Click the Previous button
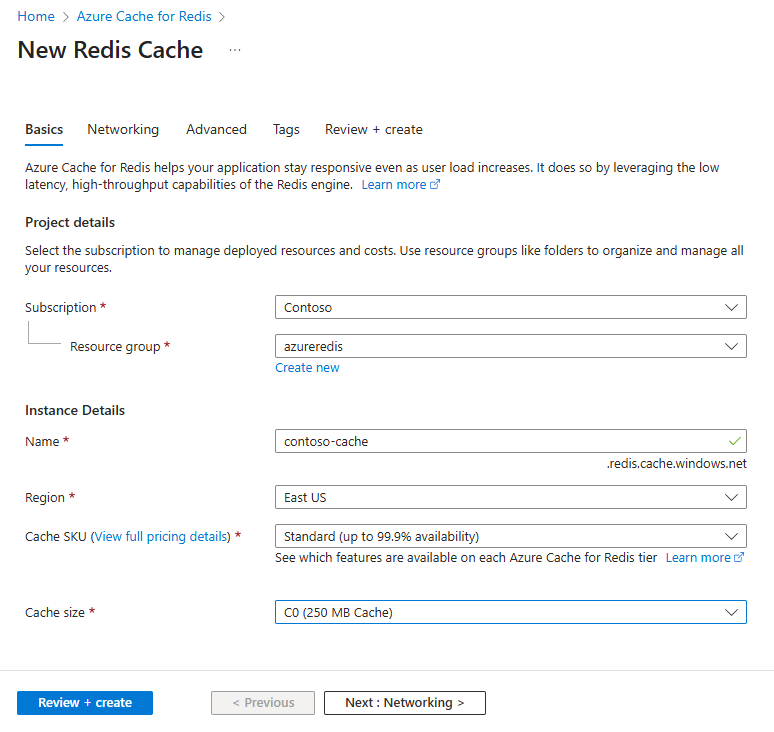The height and width of the screenshot is (732, 774). [x=263, y=702]
